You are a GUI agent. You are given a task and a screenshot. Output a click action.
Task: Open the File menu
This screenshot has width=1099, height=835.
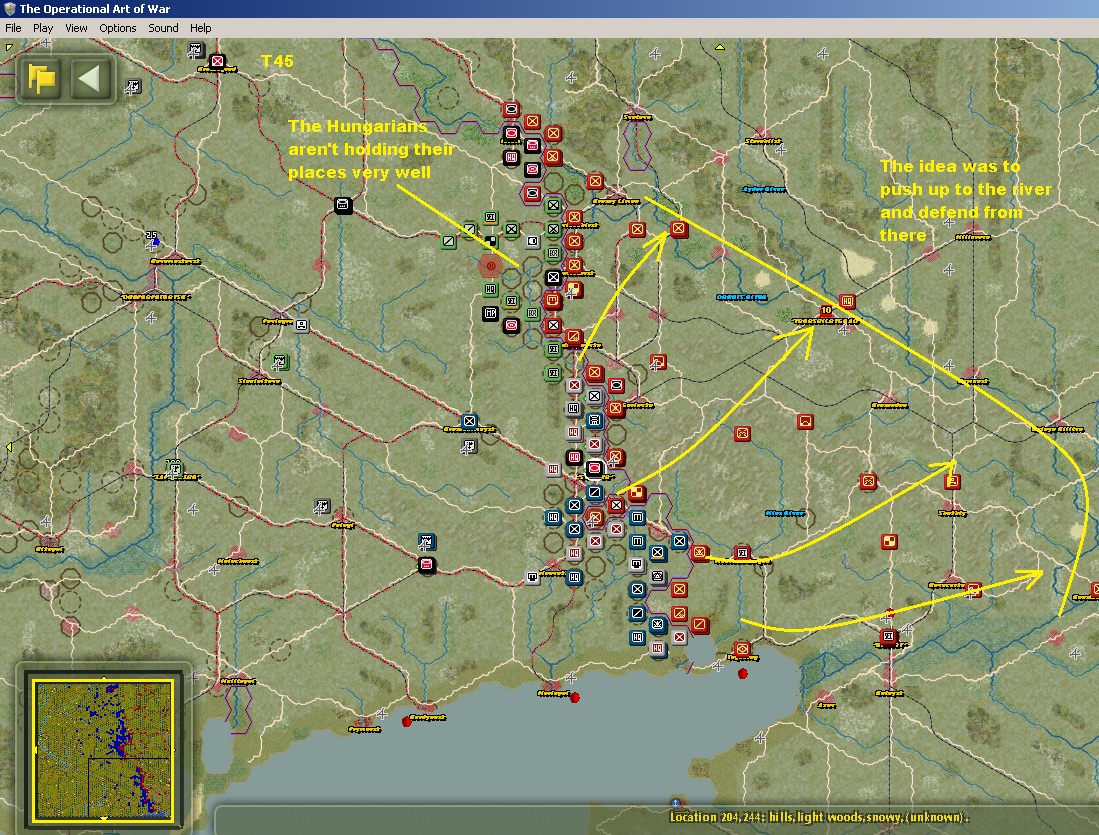click(13, 28)
